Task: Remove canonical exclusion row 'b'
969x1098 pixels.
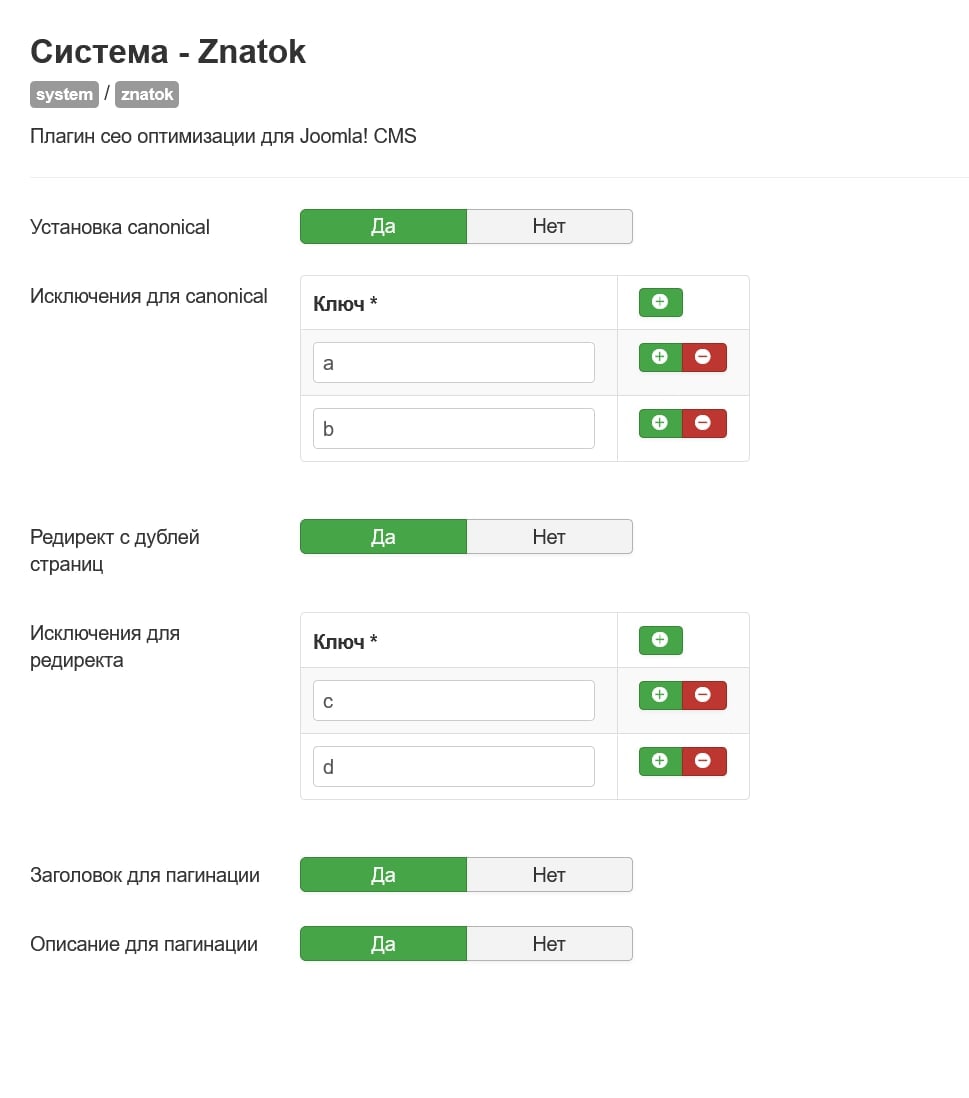Action: click(x=704, y=423)
